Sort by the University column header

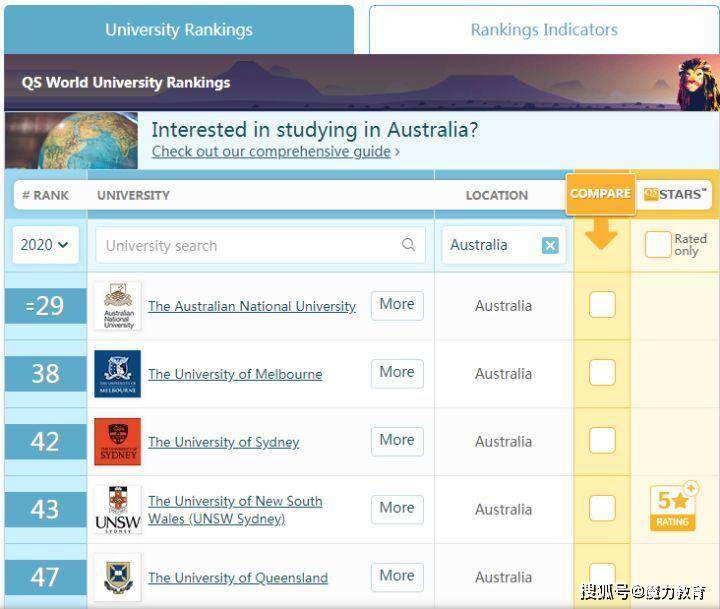[x=133, y=195]
